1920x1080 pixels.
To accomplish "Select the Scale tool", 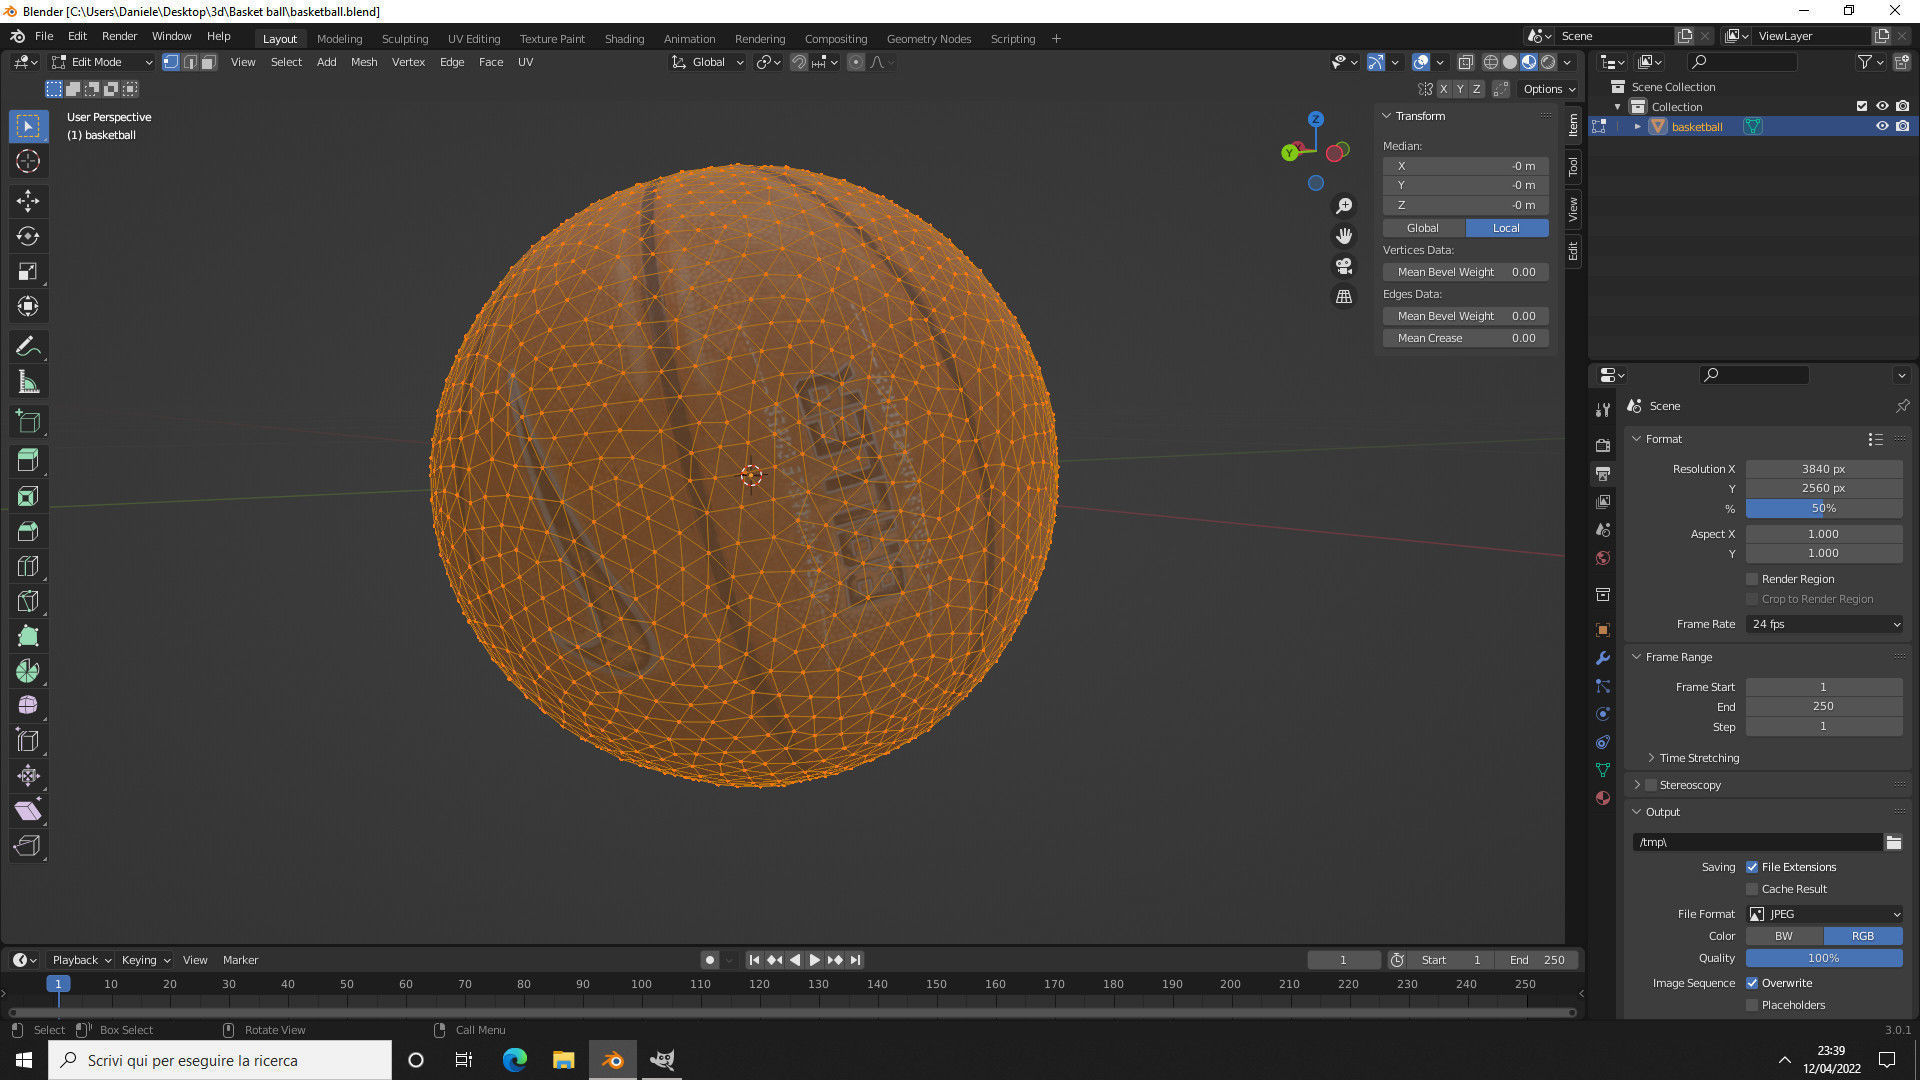I will pyautogui.click(x=28, y=271).
